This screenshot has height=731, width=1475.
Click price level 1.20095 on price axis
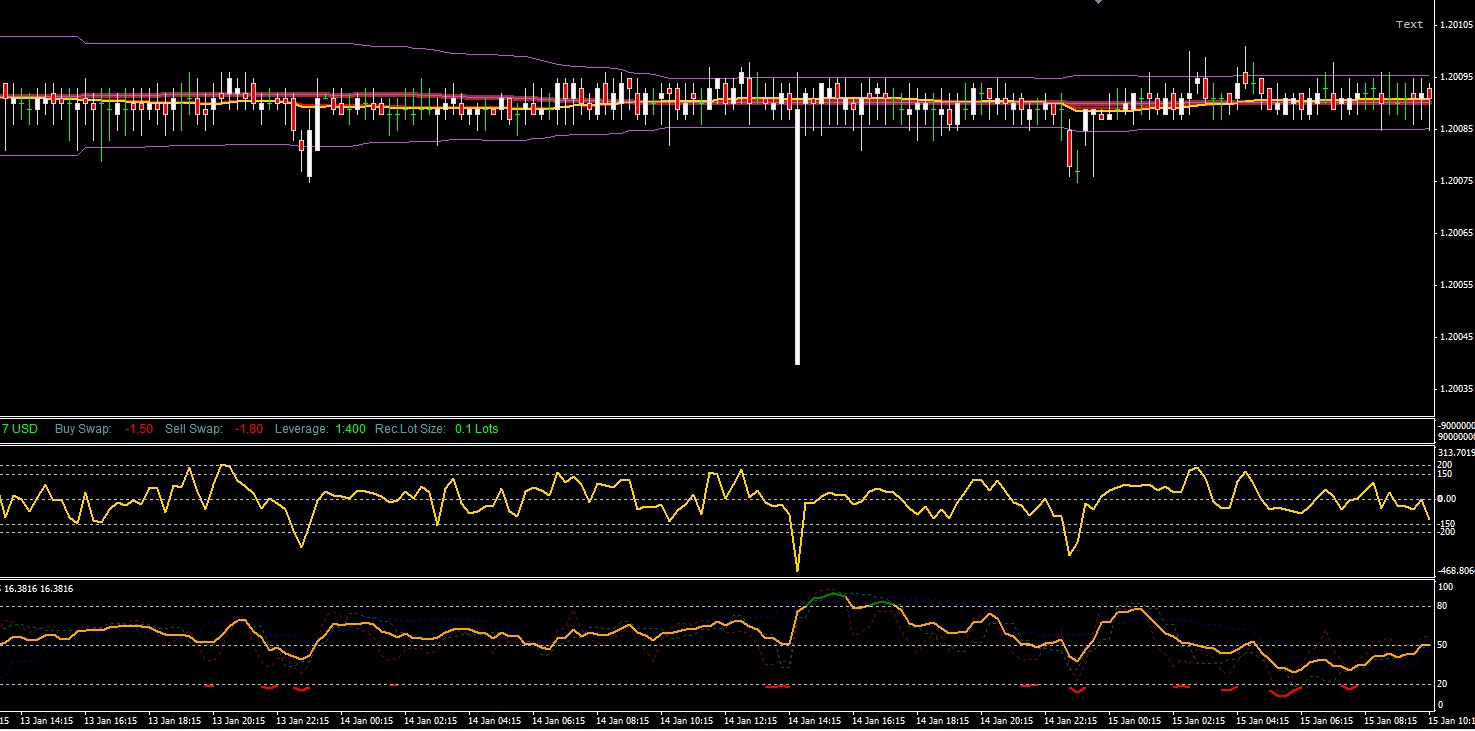[1456, 77]
